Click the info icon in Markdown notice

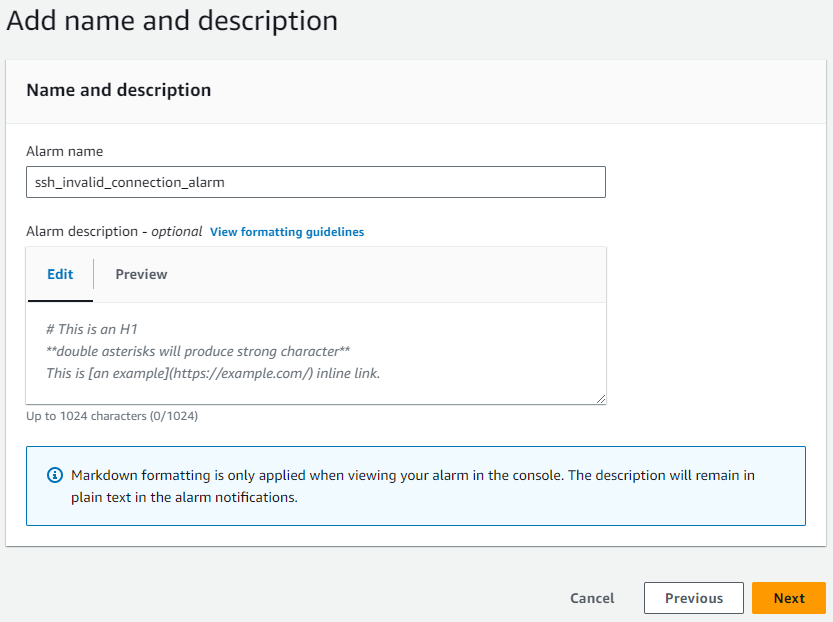coord(55,475)
